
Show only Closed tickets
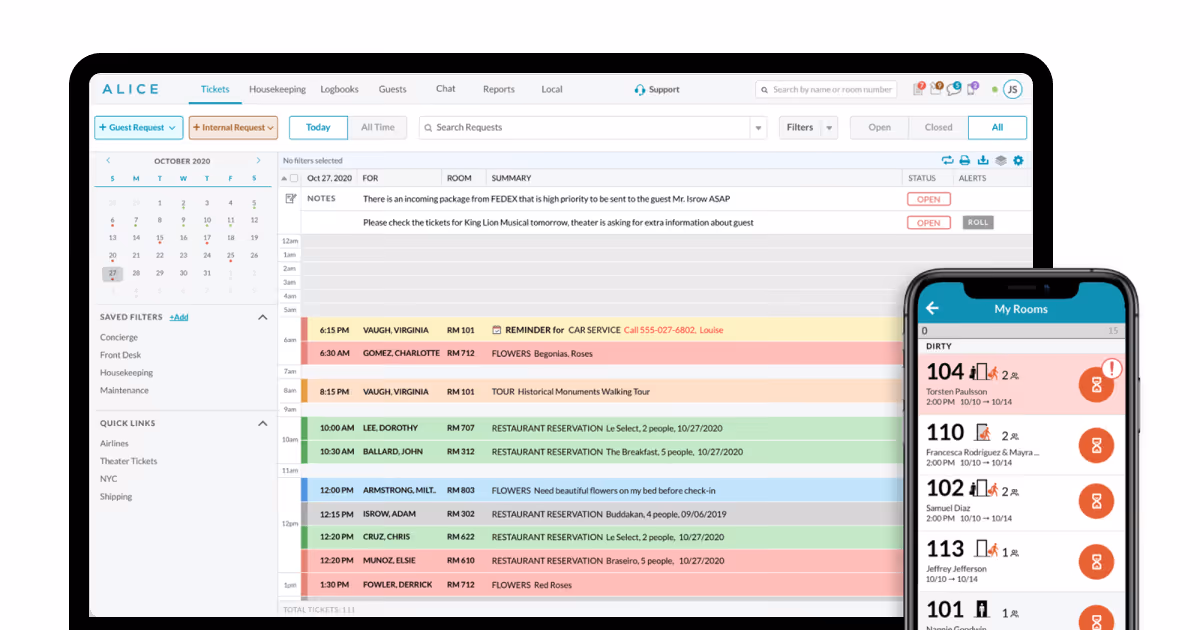pos(939,127)
